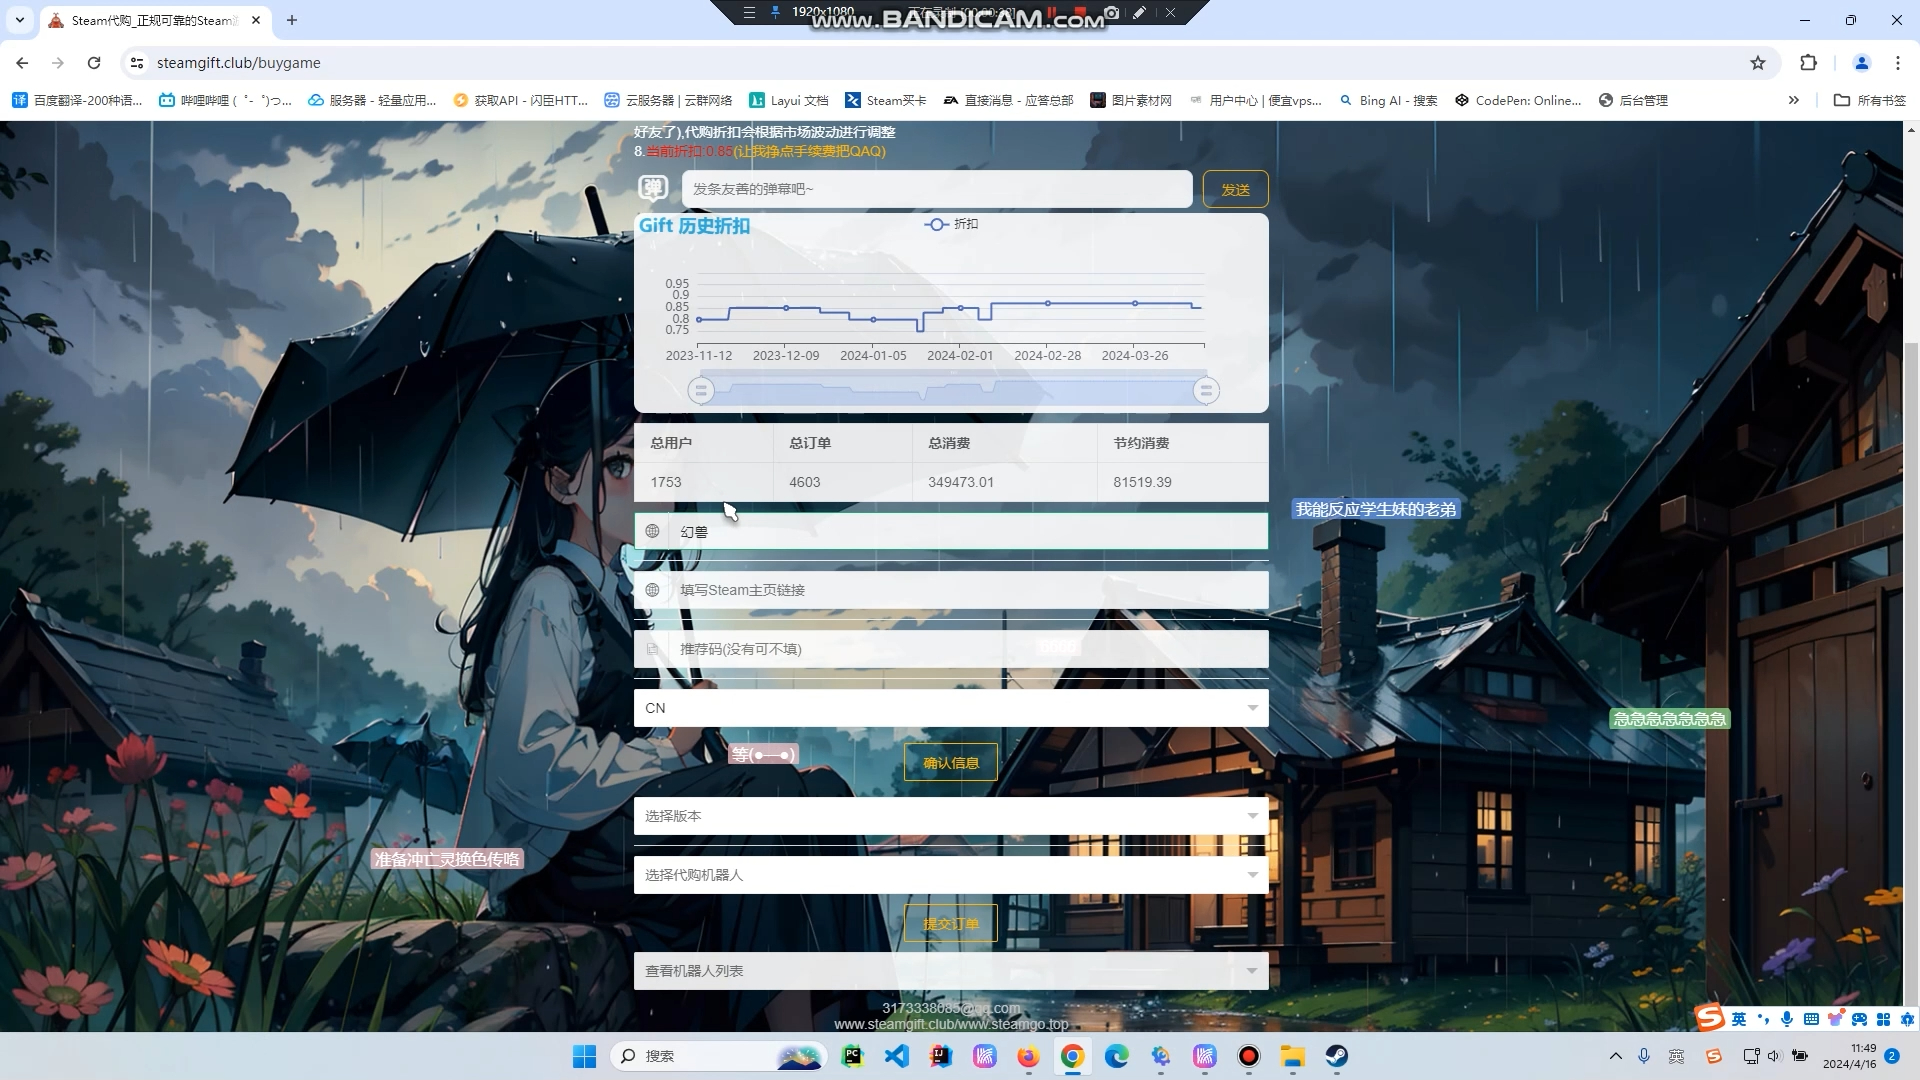Open the 所有书签 folder
Image resolution: width=1920 pixels, height=1080 pixels.
click(x=1870, y=100)
